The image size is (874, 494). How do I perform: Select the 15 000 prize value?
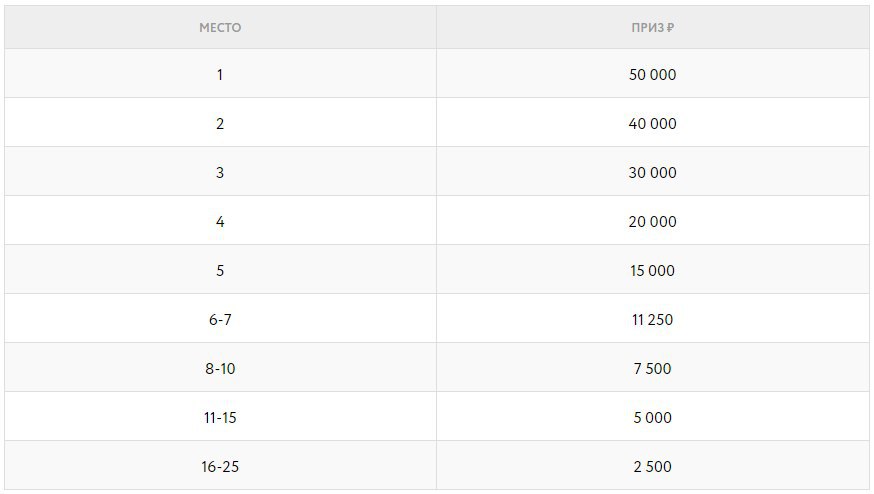652,270
